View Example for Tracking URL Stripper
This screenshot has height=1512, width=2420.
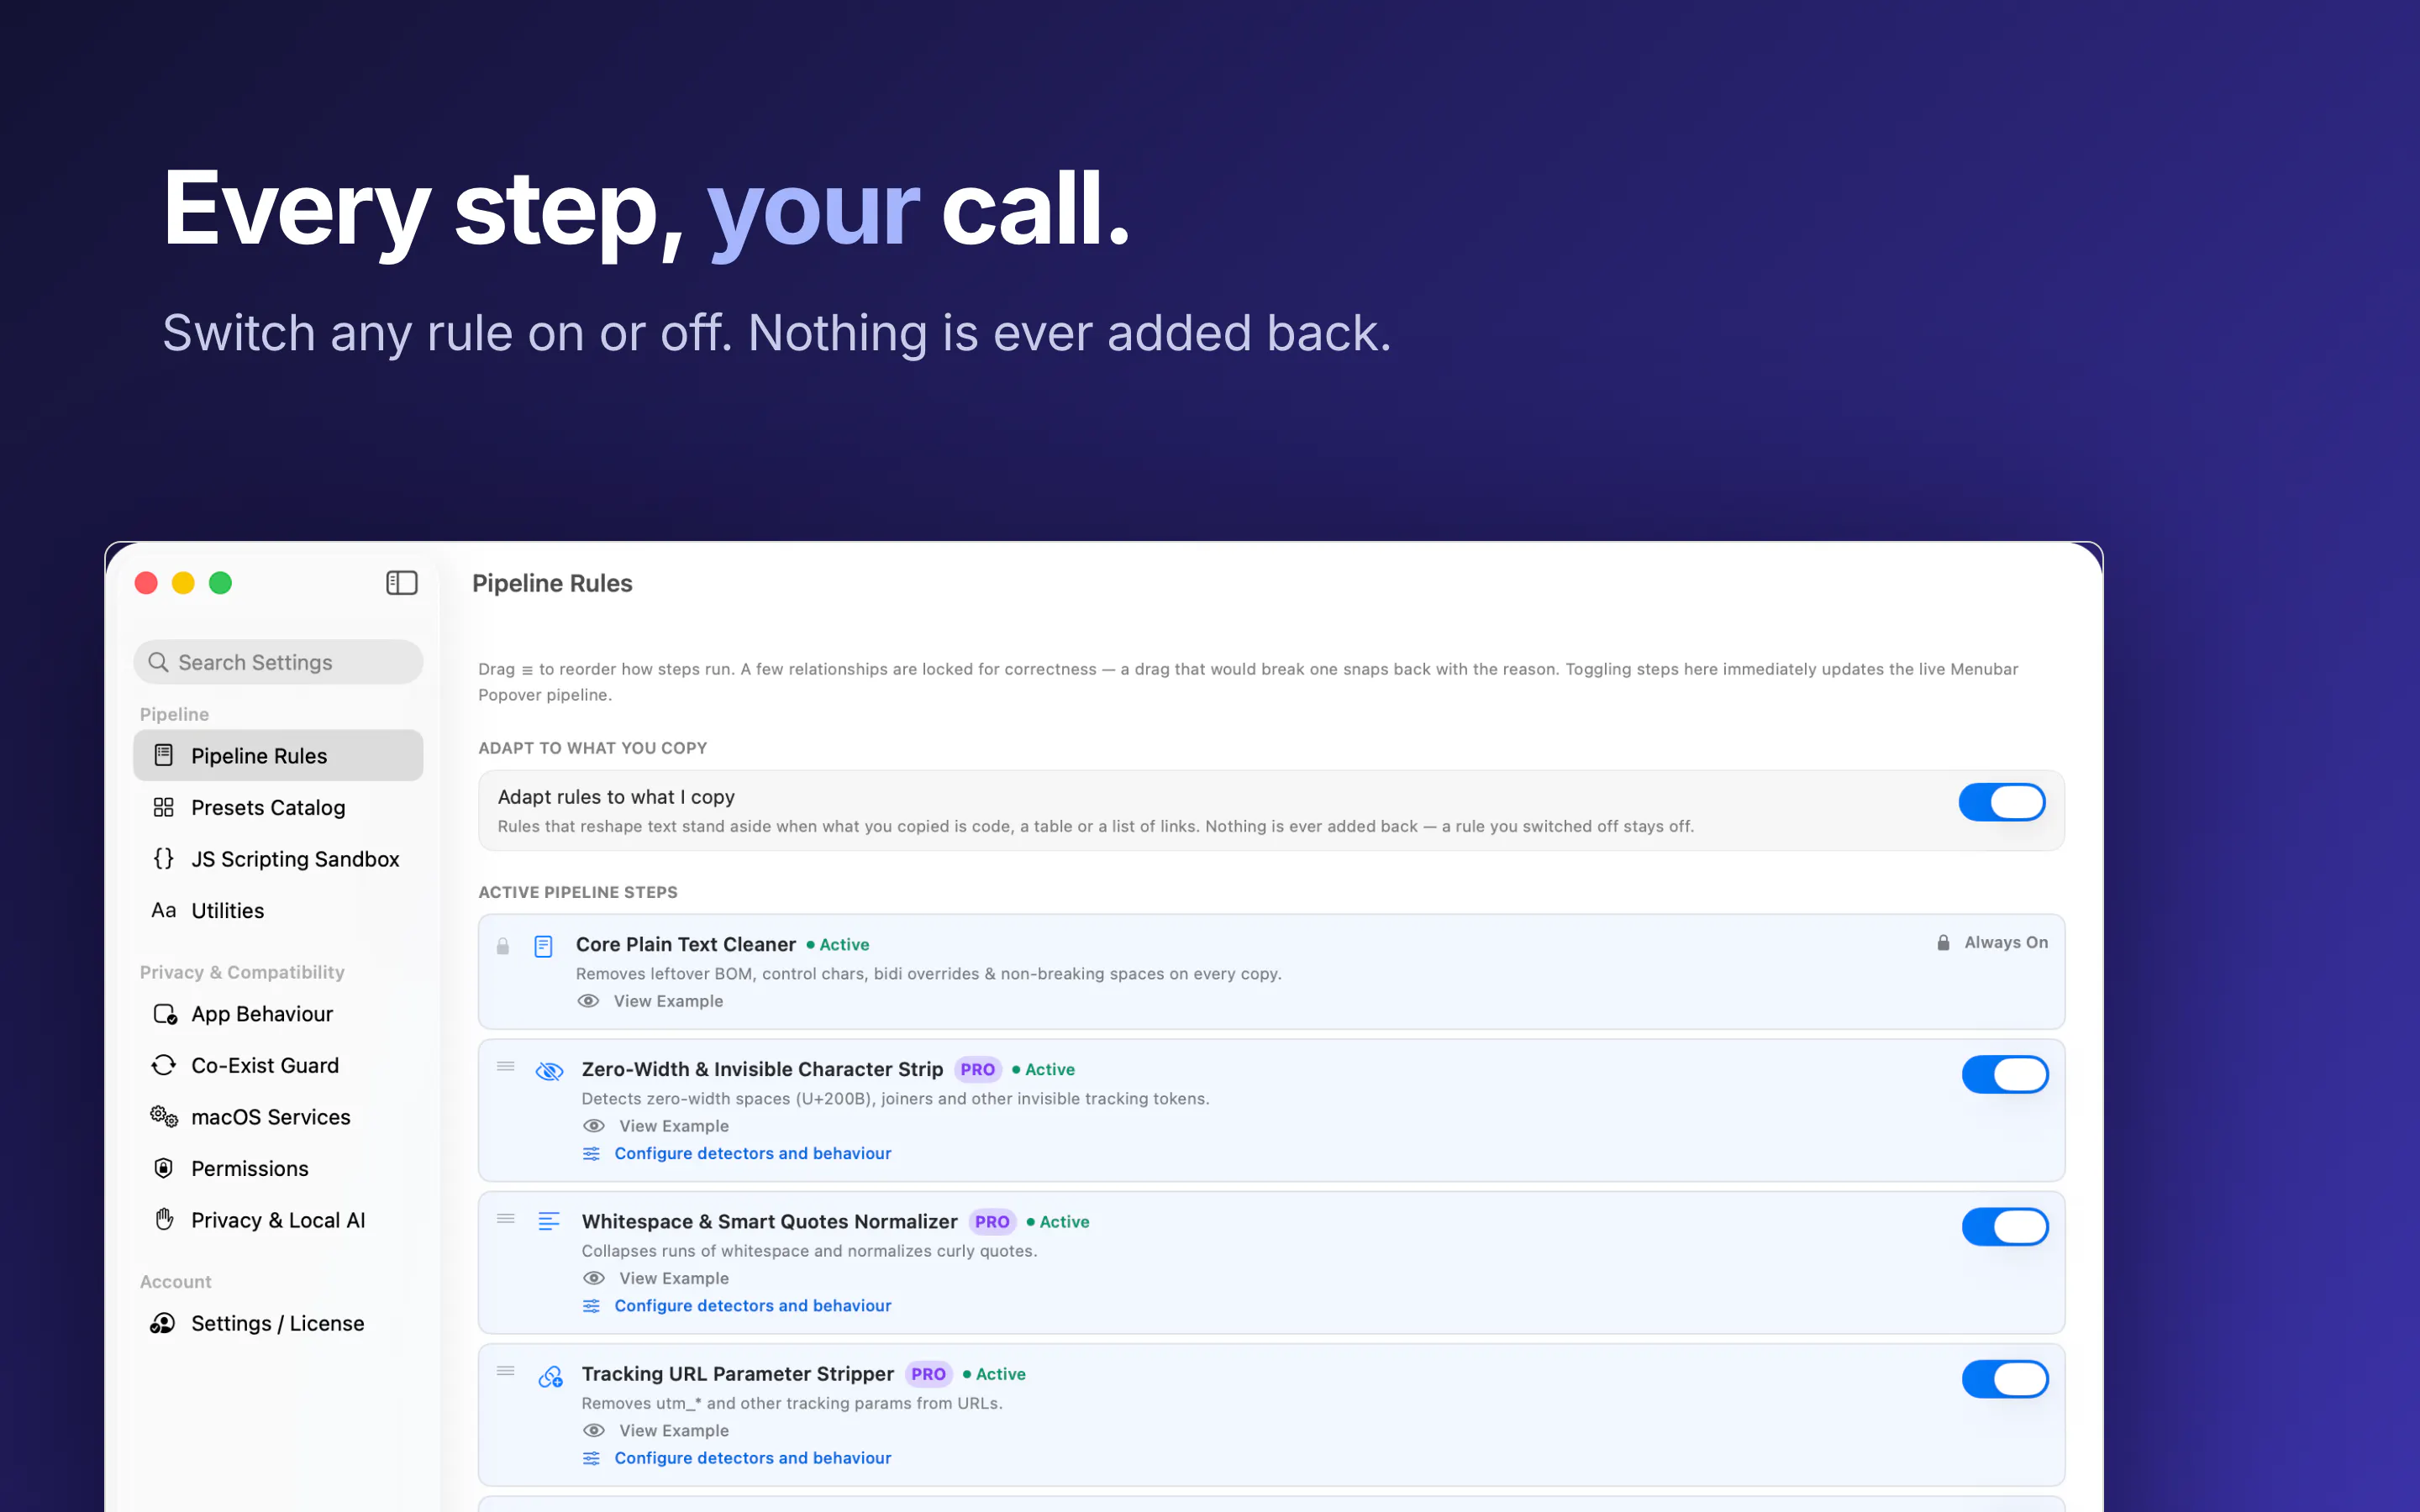pyautogui.click(x=655, y=1430)
